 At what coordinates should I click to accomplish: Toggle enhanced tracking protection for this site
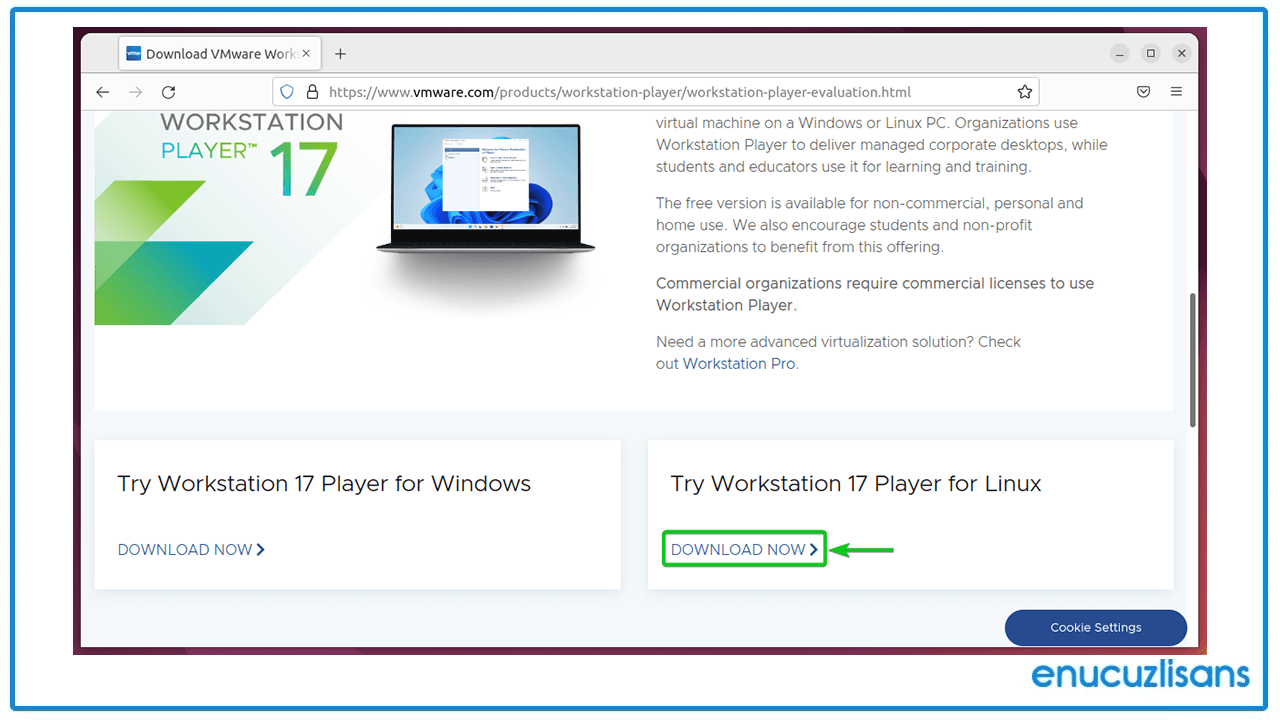(287, 91)
